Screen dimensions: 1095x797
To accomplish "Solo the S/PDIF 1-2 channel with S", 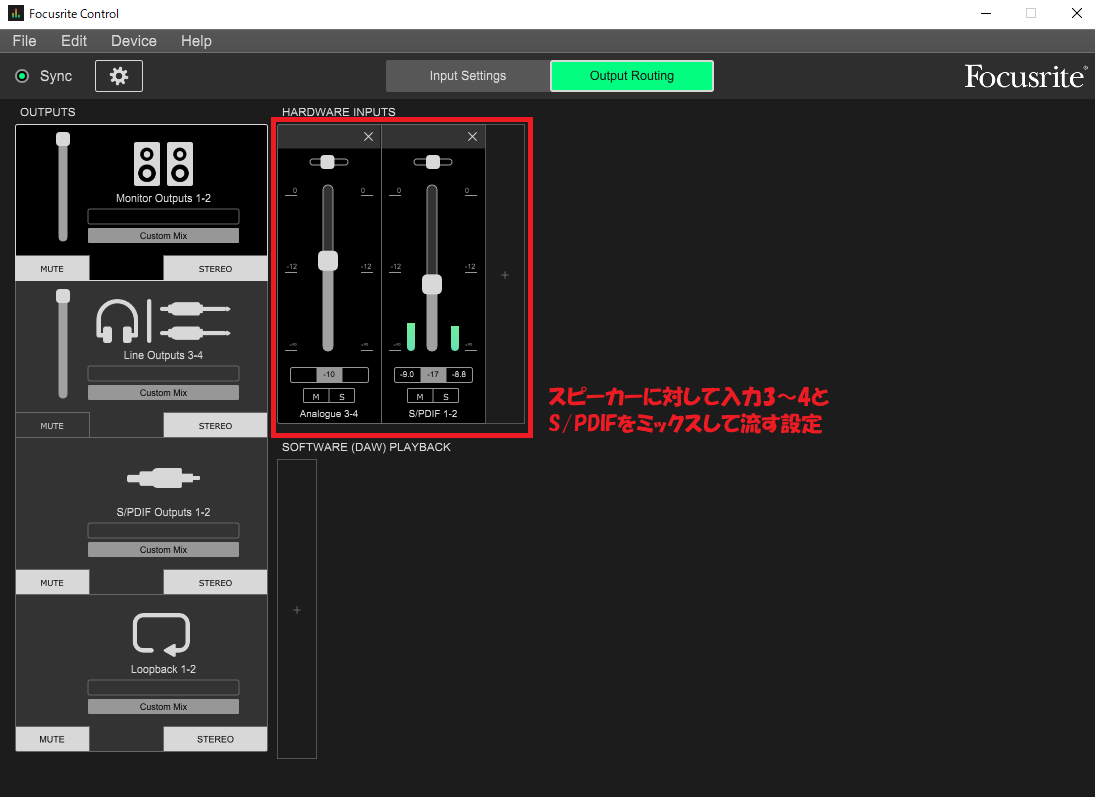I will point(446,396).
